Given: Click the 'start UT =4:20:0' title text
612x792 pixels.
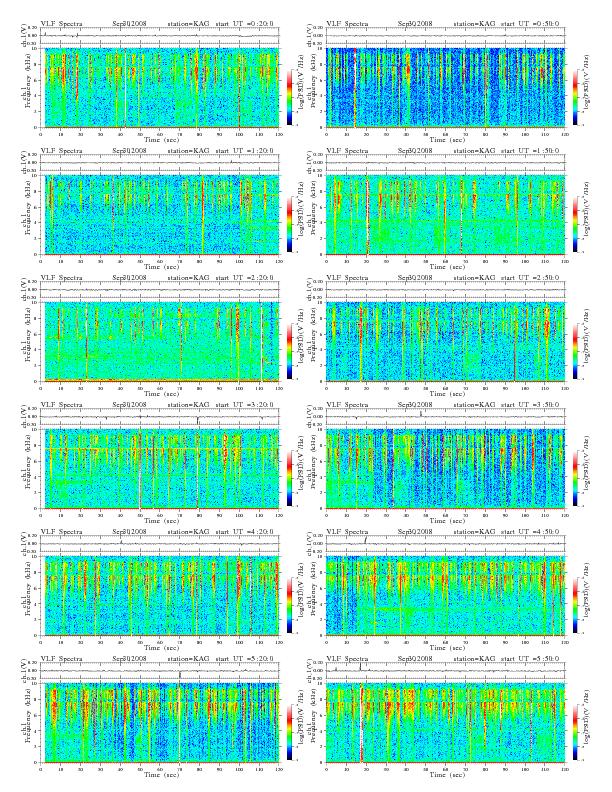Looking at the screenshot, I should 245,532.
